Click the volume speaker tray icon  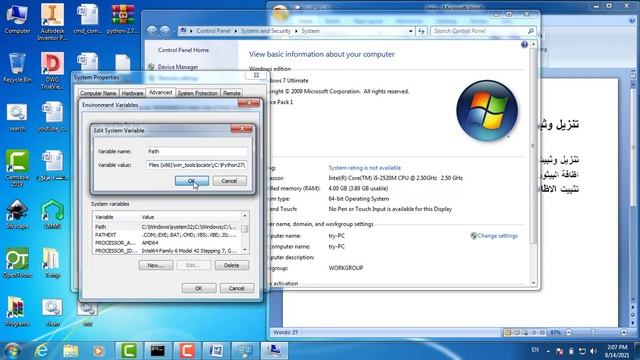click(x=593, y=351)
